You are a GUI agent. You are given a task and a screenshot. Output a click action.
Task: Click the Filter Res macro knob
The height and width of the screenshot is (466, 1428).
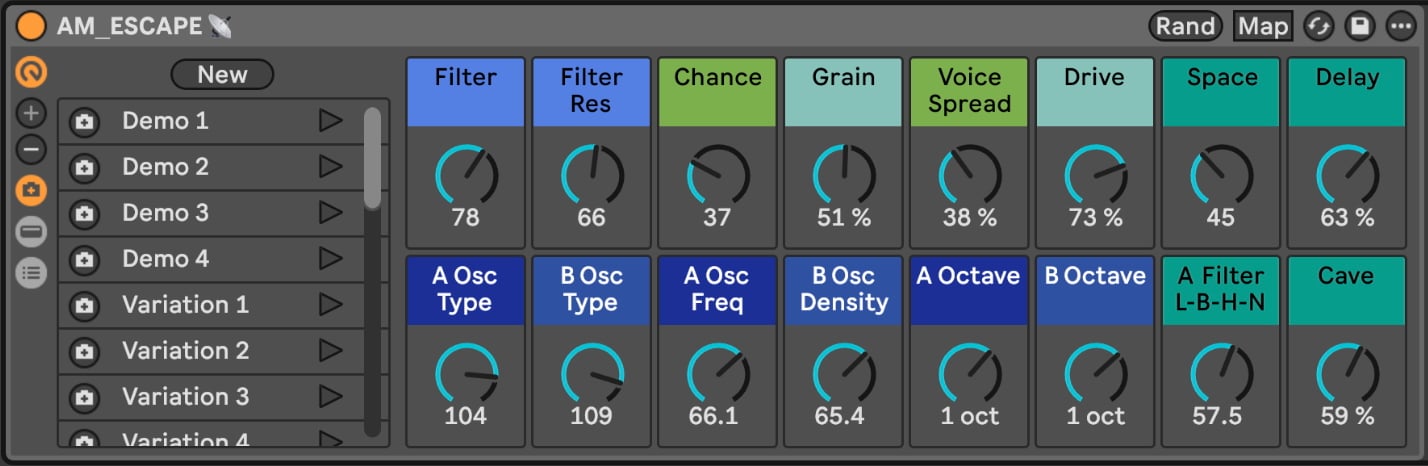pyautogui.click(x=591, y=175)
